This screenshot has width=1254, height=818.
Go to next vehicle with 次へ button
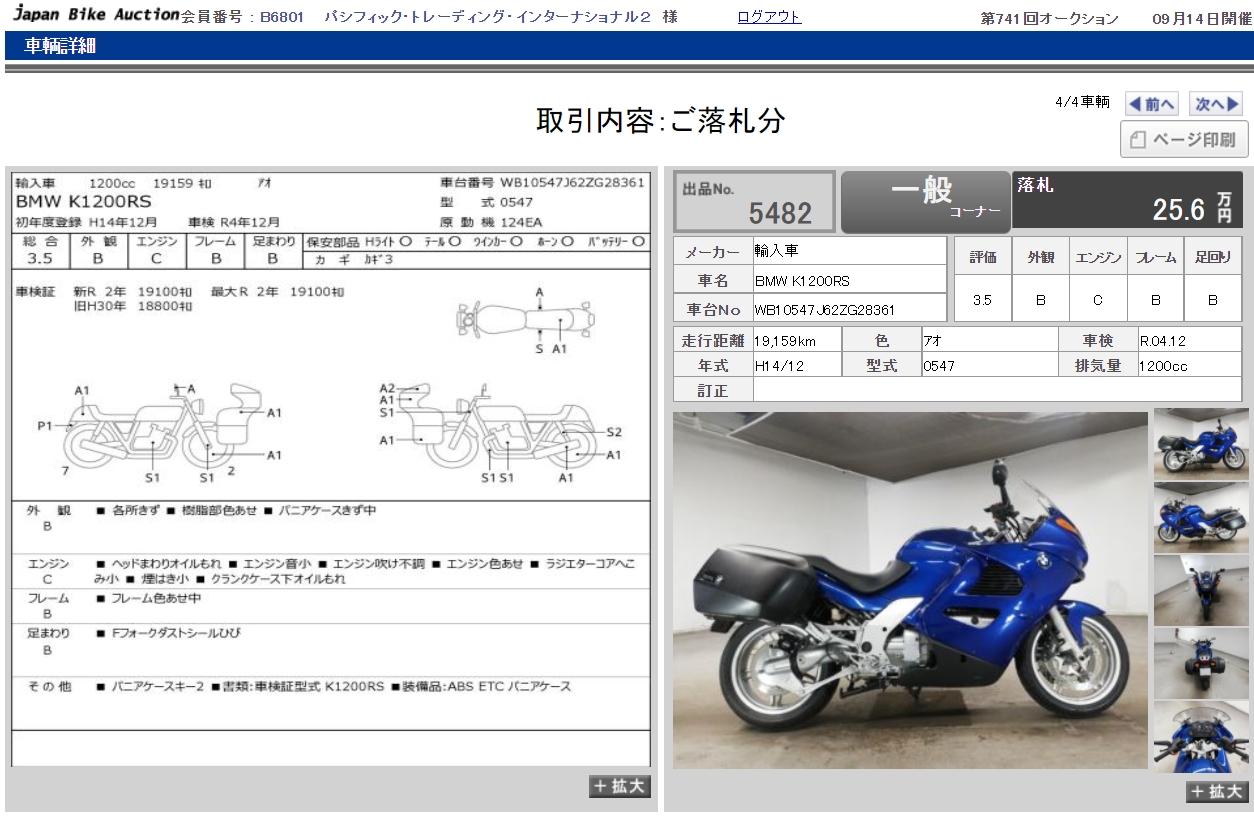(x=1216, y=104)
